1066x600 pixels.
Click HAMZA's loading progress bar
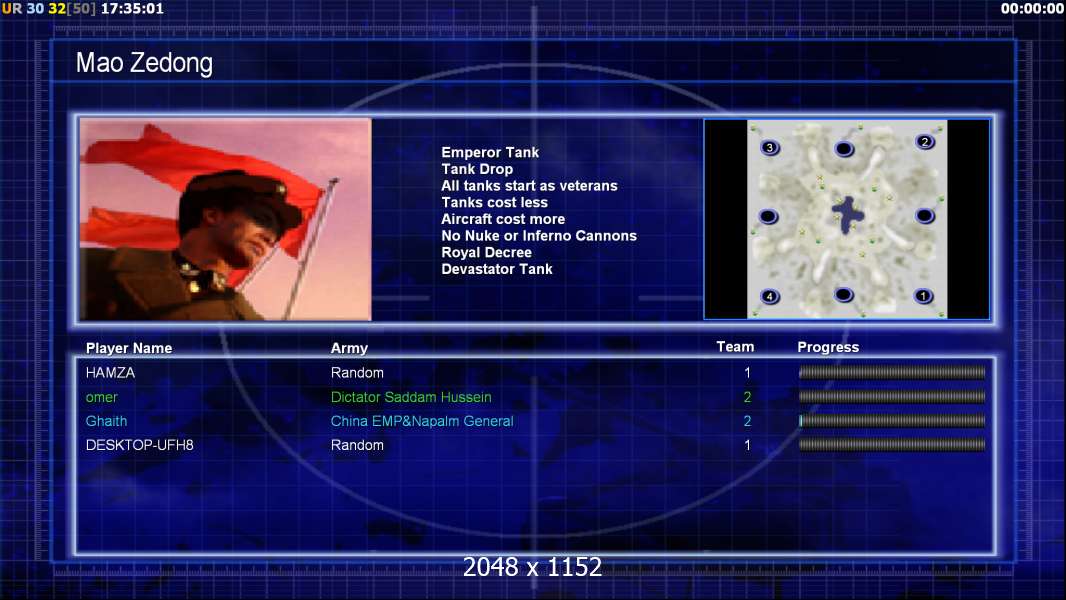[x=892, y=372]
